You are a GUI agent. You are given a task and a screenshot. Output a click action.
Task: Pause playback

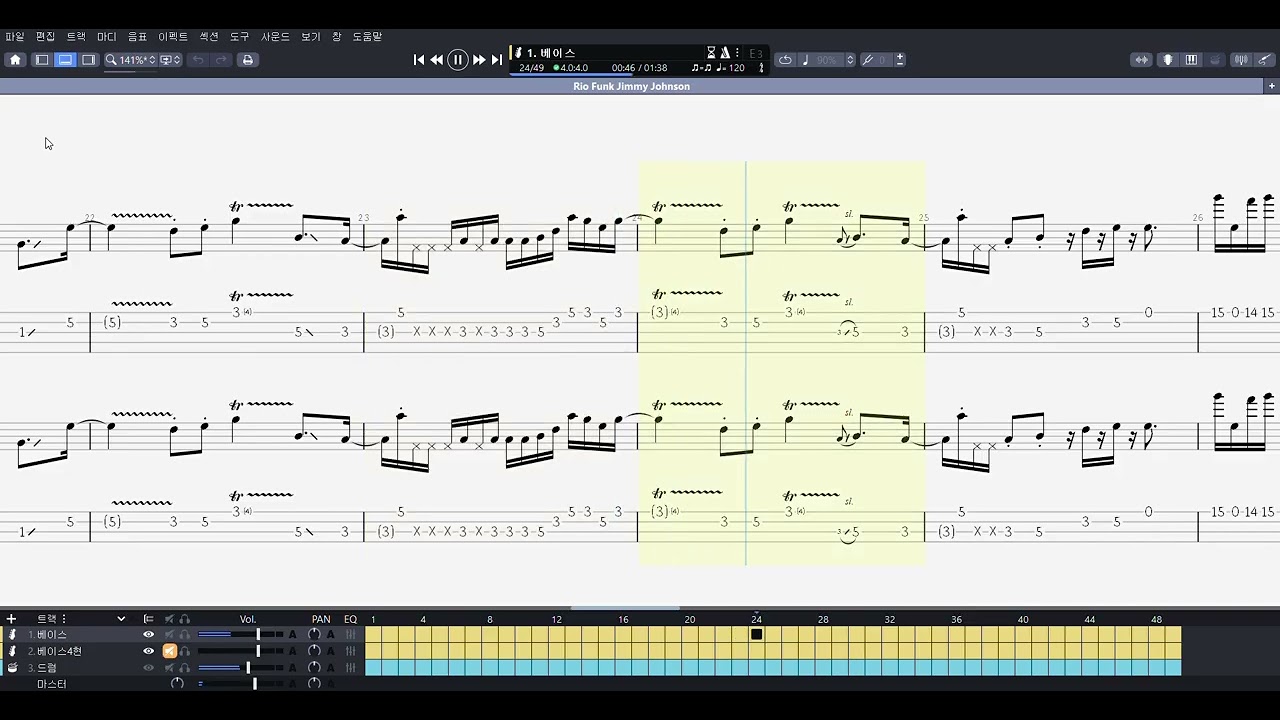pos(457,60)
